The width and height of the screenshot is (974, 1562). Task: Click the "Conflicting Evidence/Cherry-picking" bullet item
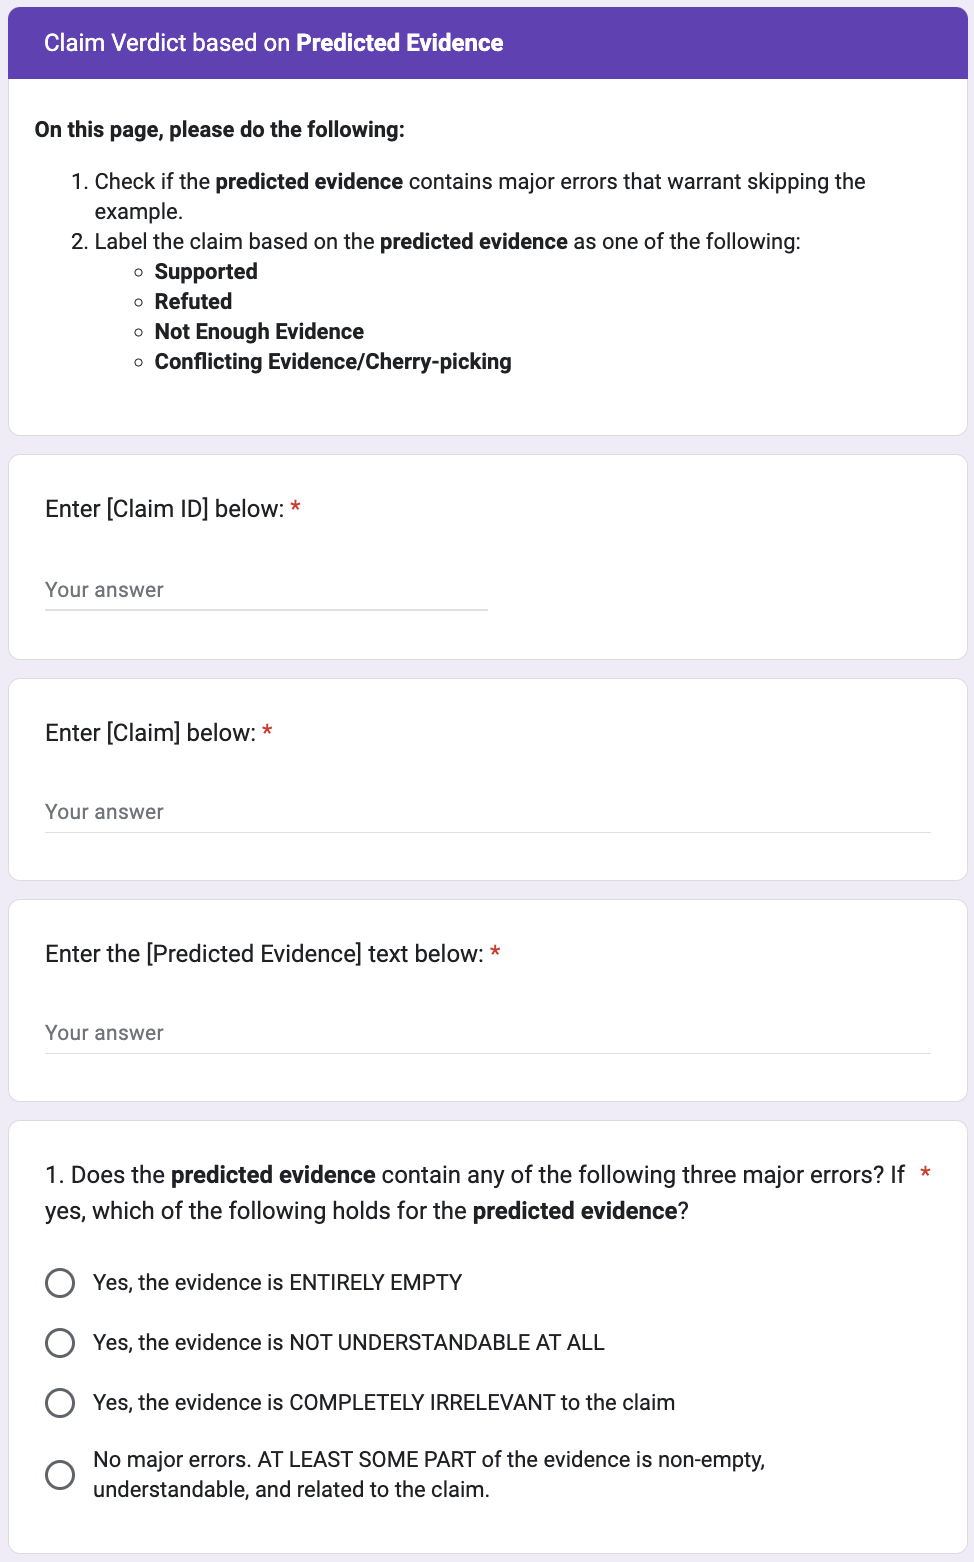(x=333, y=362)
